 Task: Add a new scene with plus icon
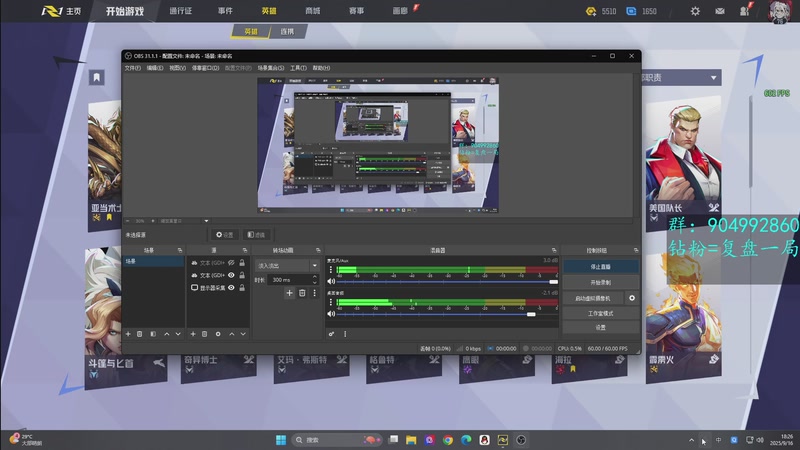128,334
